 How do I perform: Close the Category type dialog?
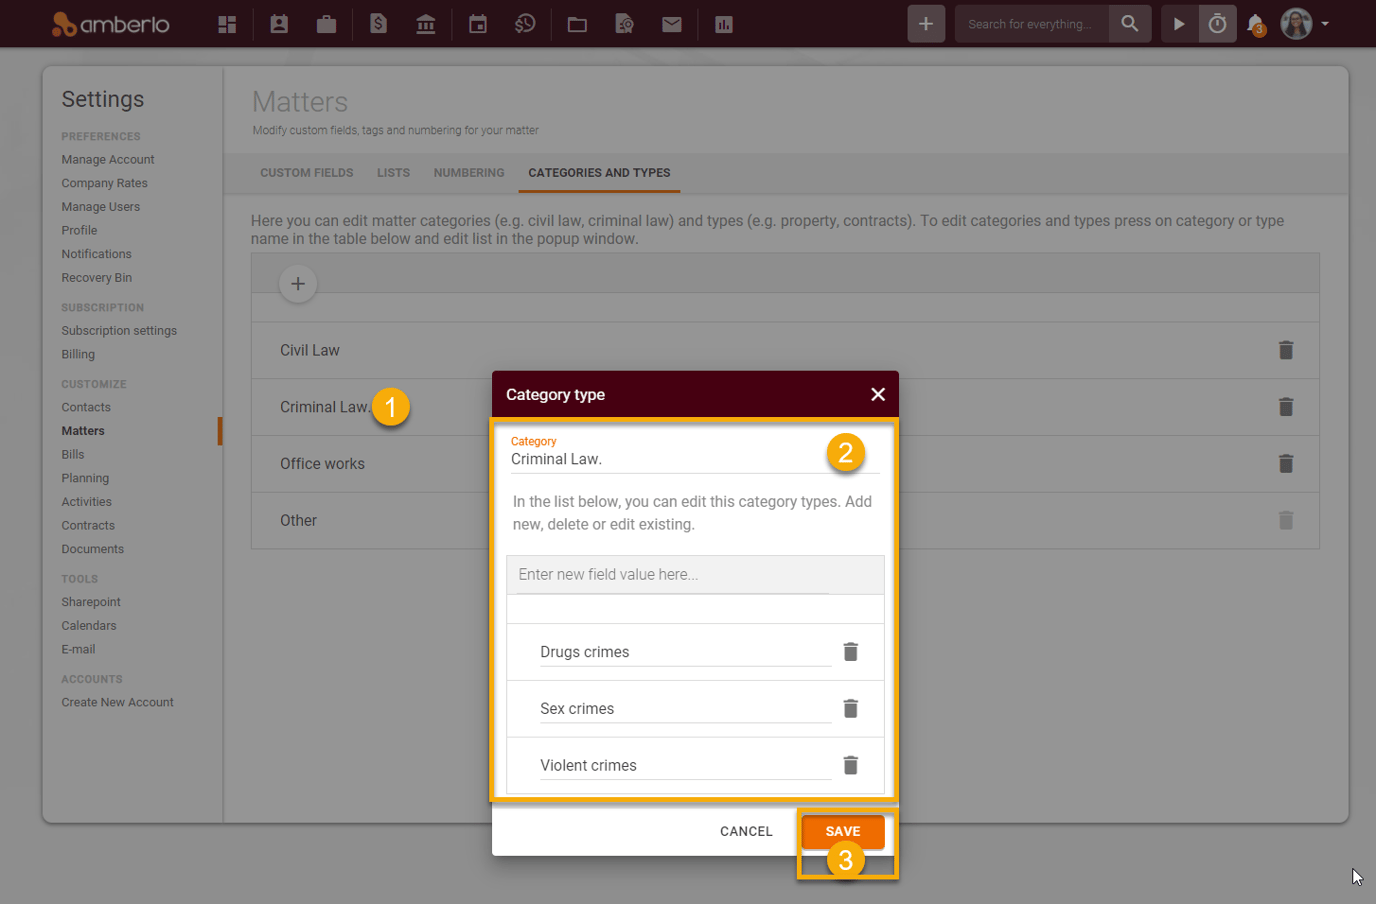click(x=877, y=395)
